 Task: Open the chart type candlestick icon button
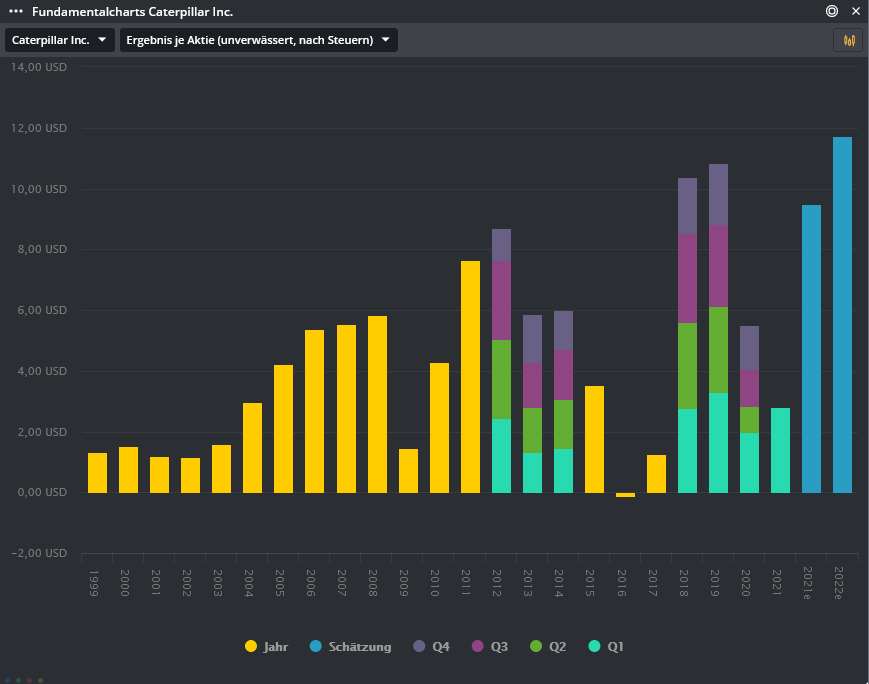point(848,40)
